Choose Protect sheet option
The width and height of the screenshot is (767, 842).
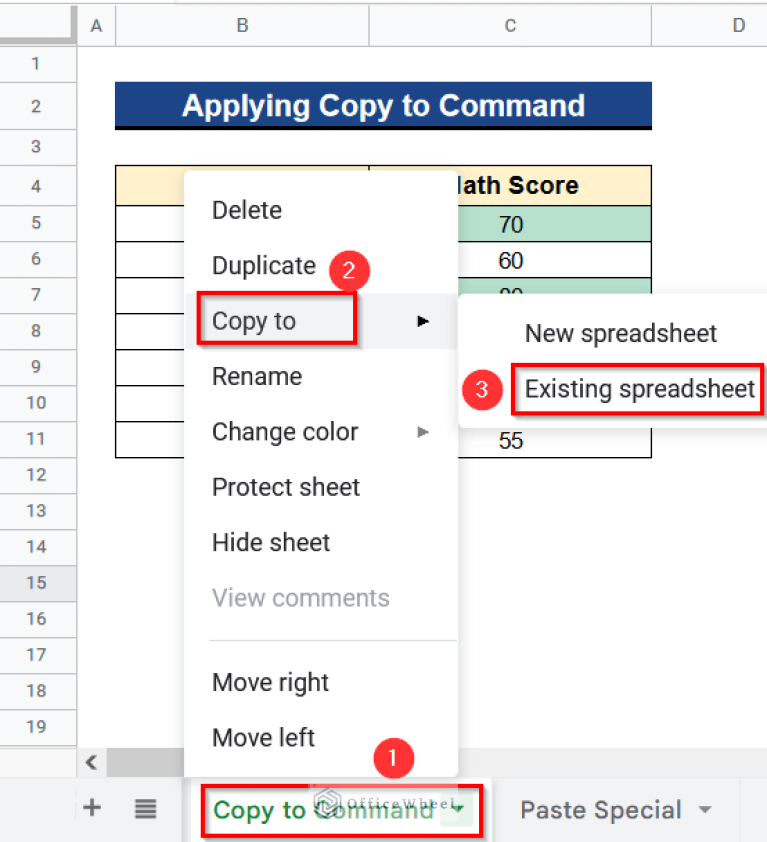point(286,487)
